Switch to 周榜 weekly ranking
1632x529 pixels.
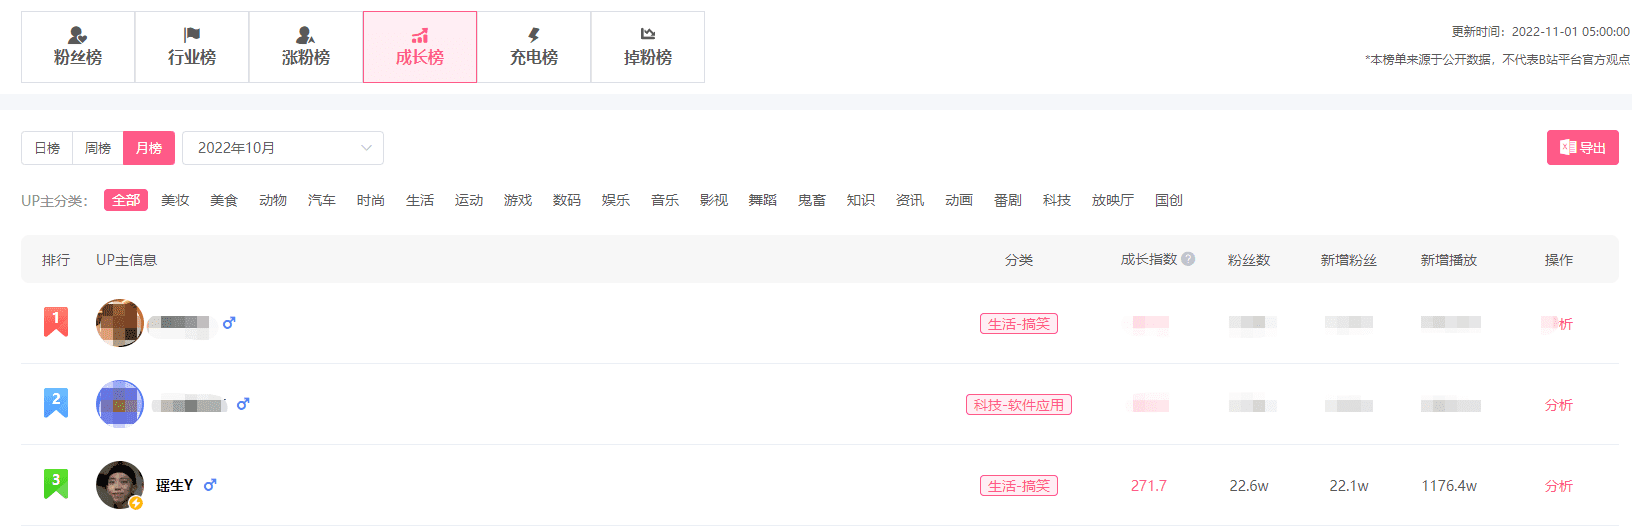[x=98, y=148]
